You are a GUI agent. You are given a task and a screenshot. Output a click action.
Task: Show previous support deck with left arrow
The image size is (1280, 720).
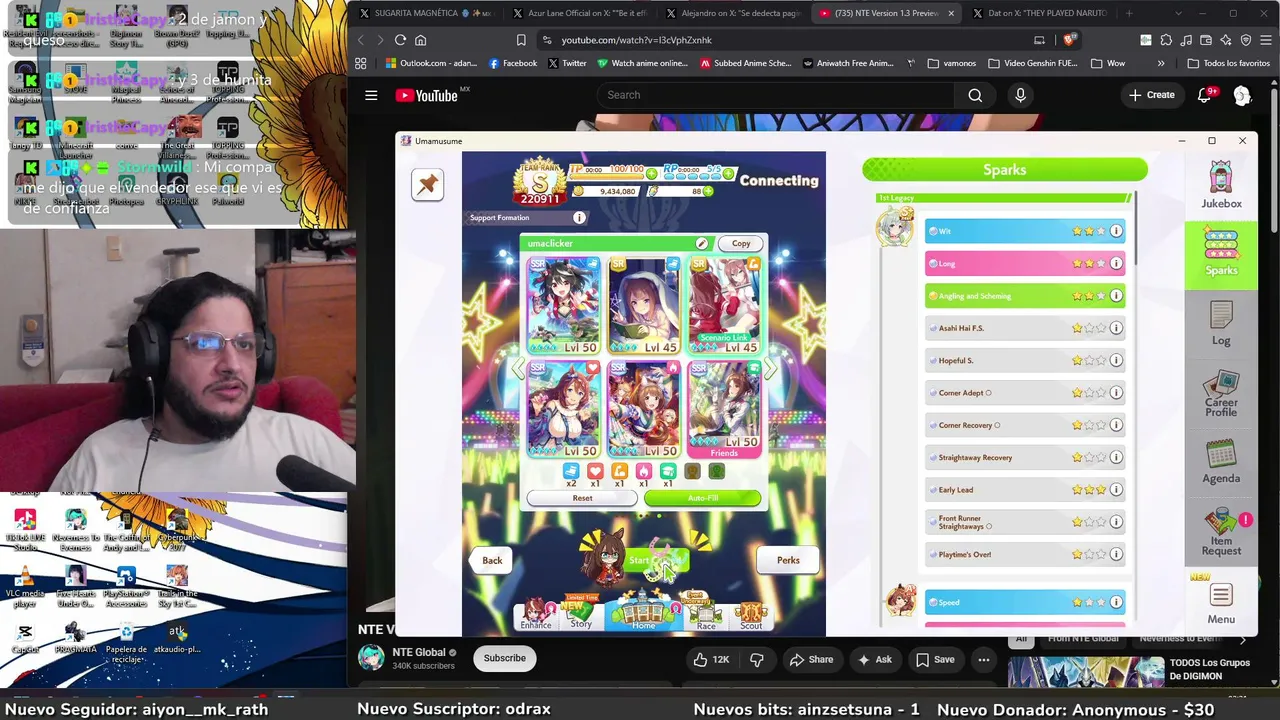click(517, 369)
